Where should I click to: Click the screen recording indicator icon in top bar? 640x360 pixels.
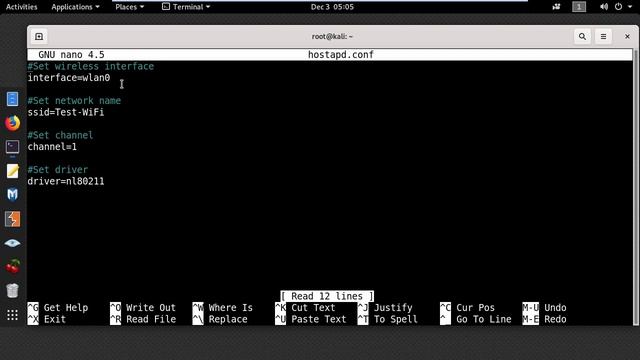tap(556, 7)
